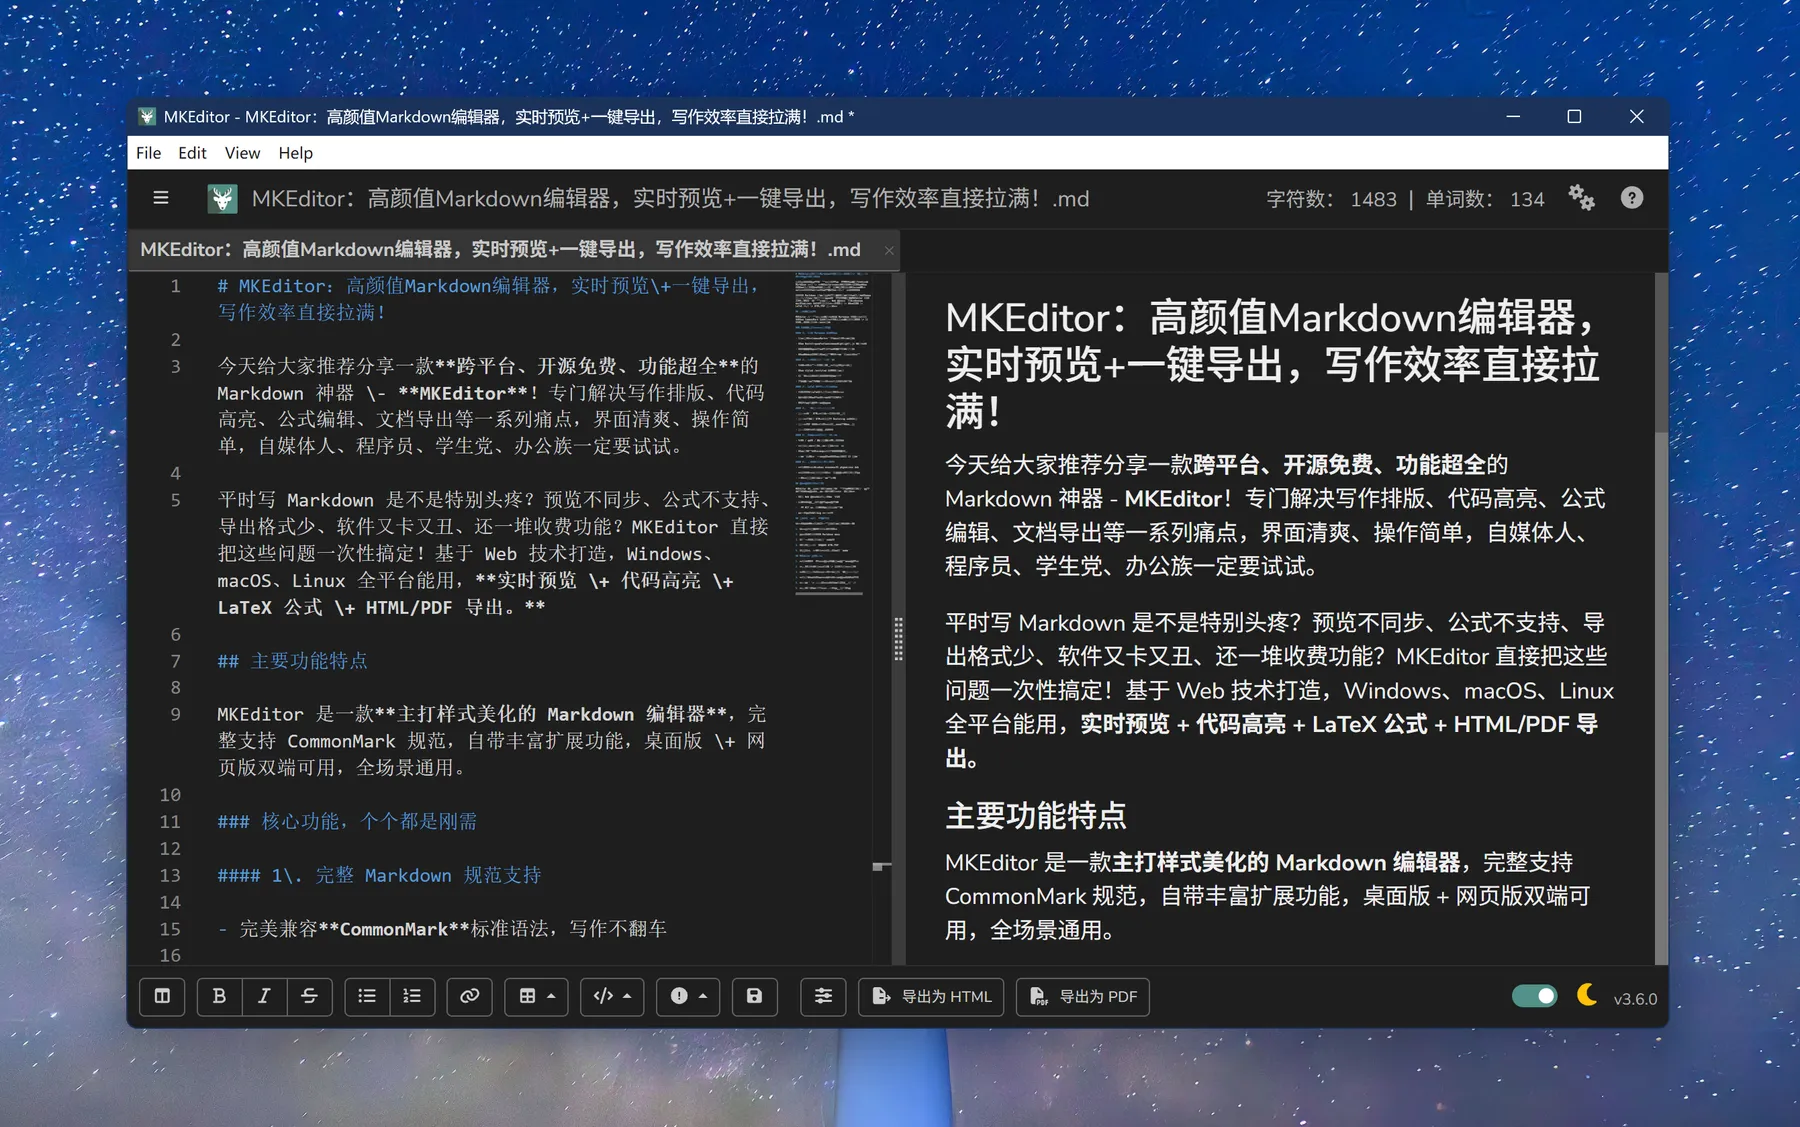Image resolution: width=1800 pixels, height=1127 pixels.
Task: Open the File menu
Action: pos(148,153)
